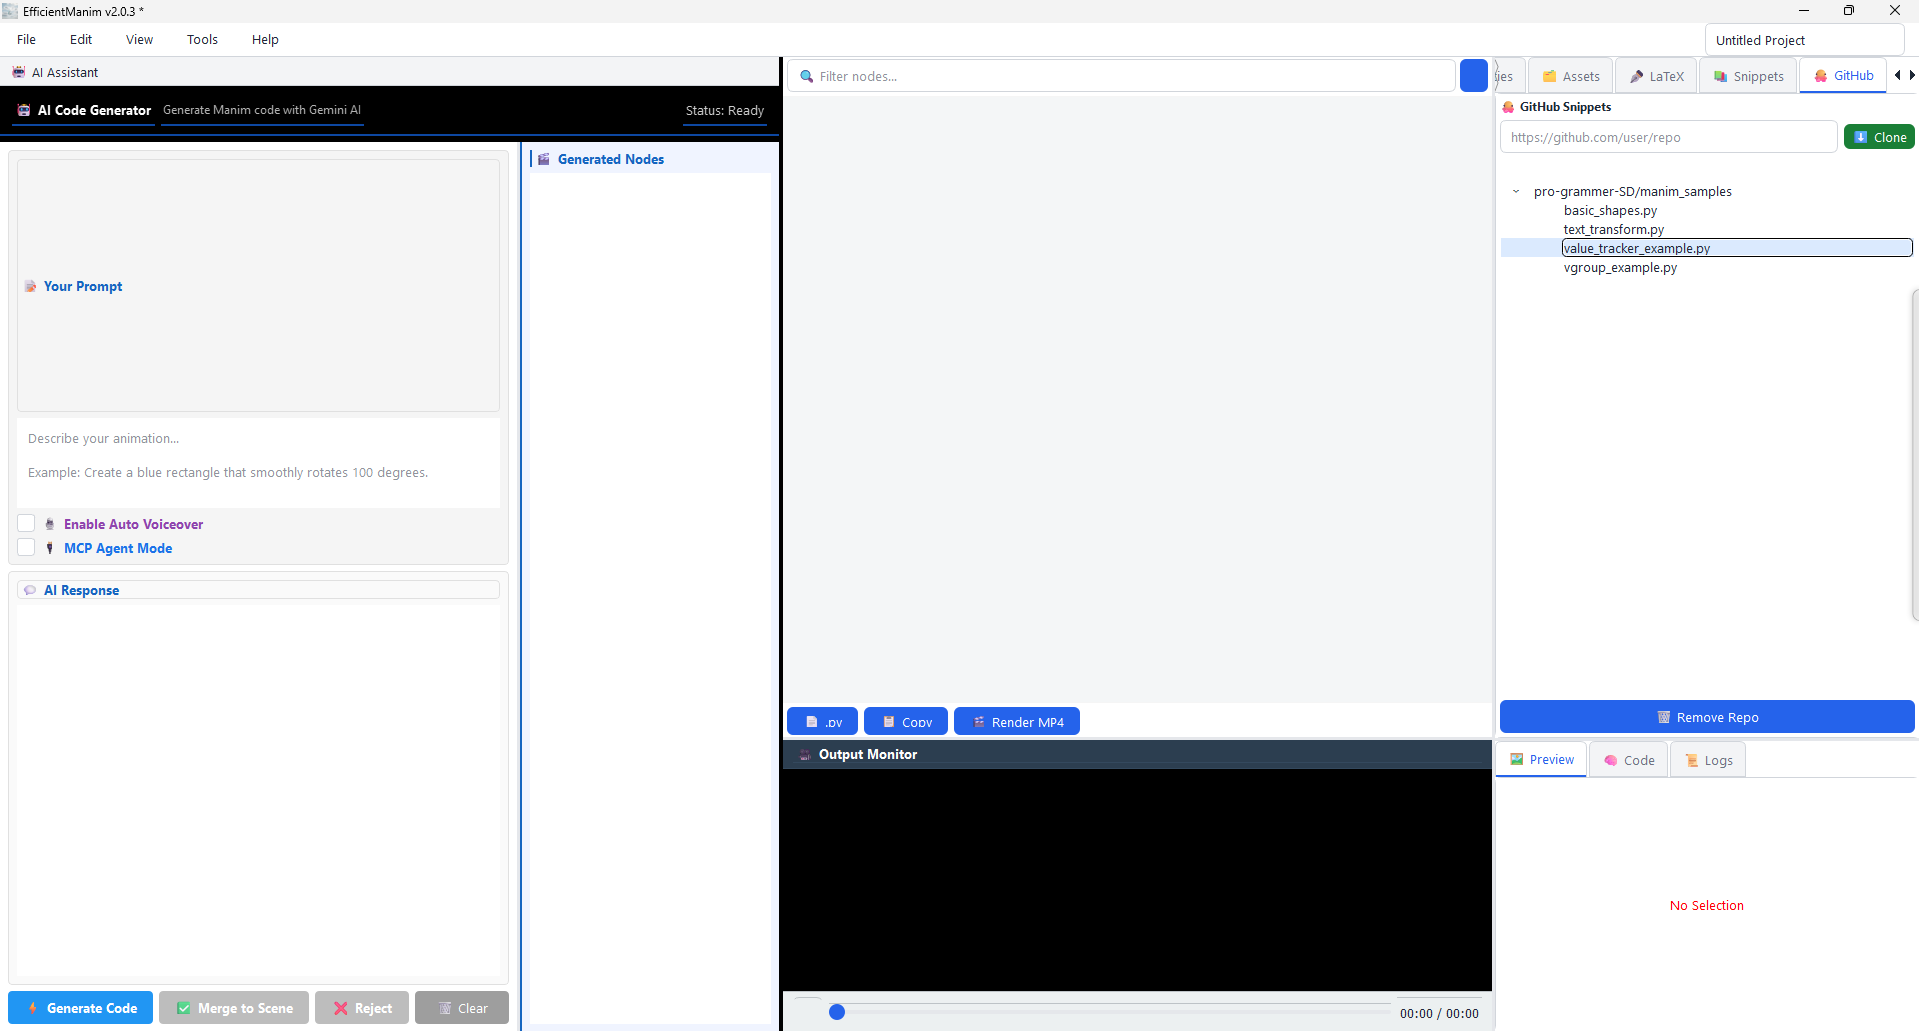
Task: Click the Output Monitor icon
Action: [805, 755]
